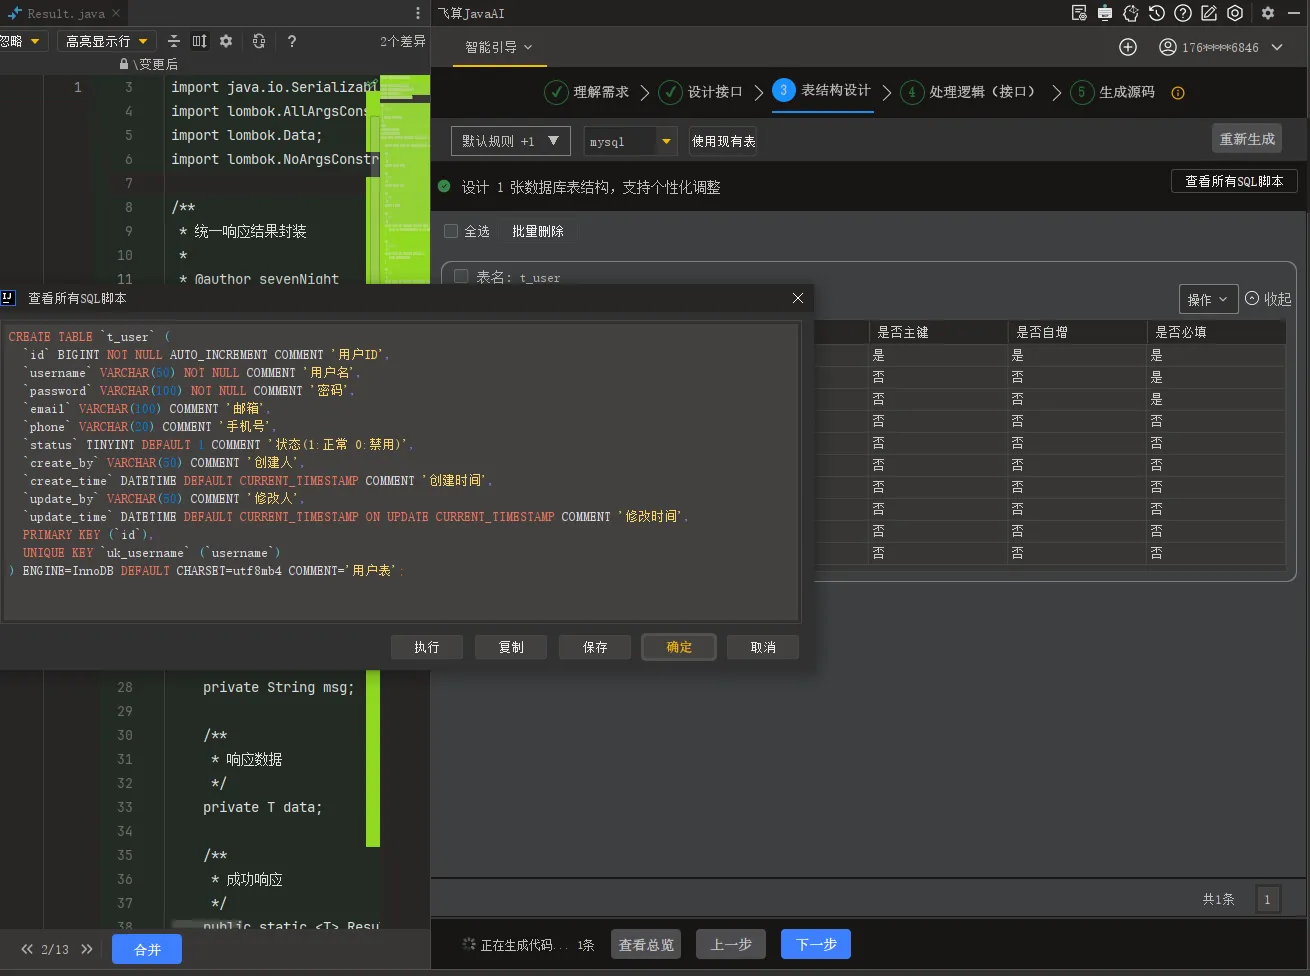Tick the 全选 checkbox
This screenshot has height=976, width=1310.
coord(451,231)
